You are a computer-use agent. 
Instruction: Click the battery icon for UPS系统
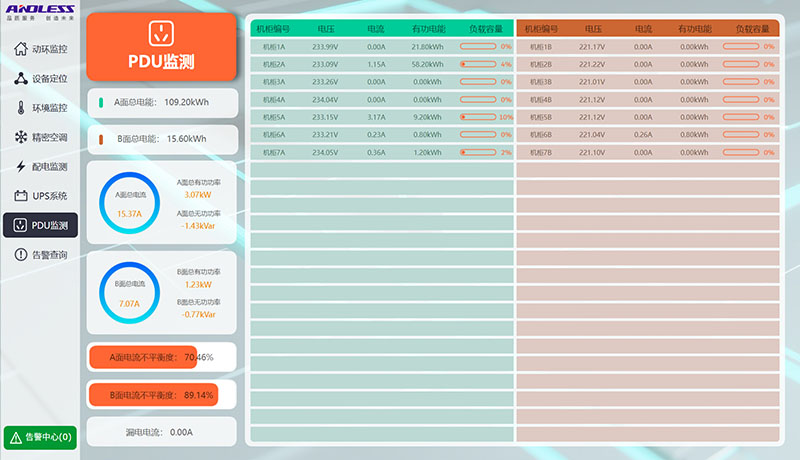point(21,196)
